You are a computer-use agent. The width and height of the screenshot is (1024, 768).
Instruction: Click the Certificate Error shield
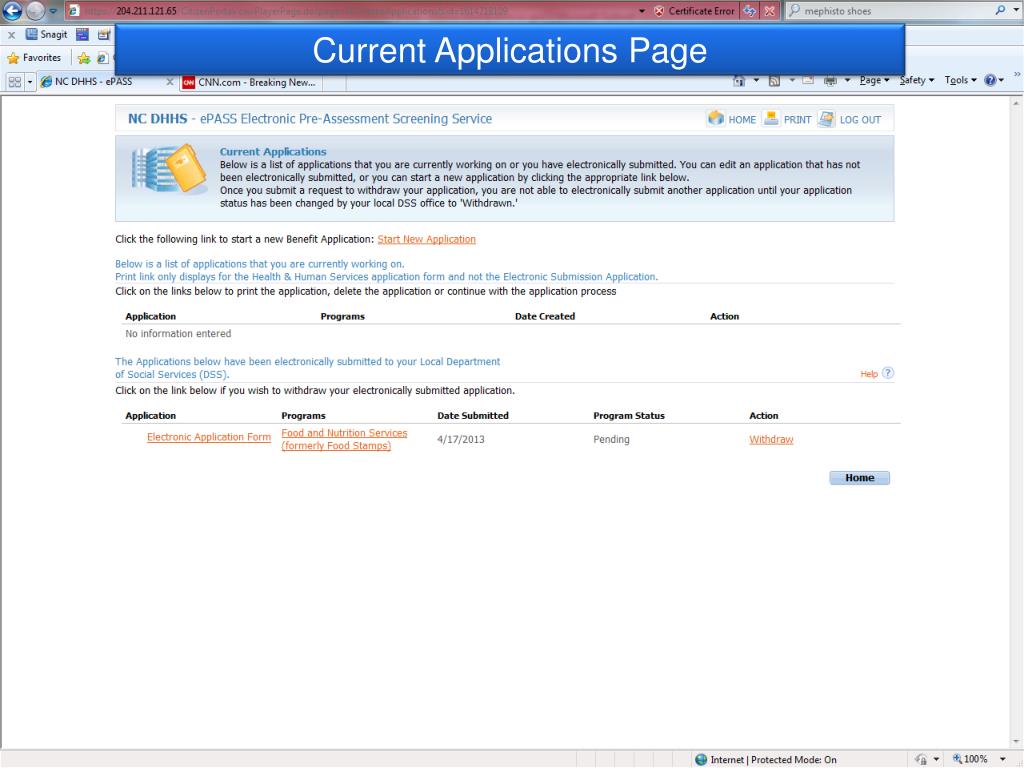coord(694,11)
